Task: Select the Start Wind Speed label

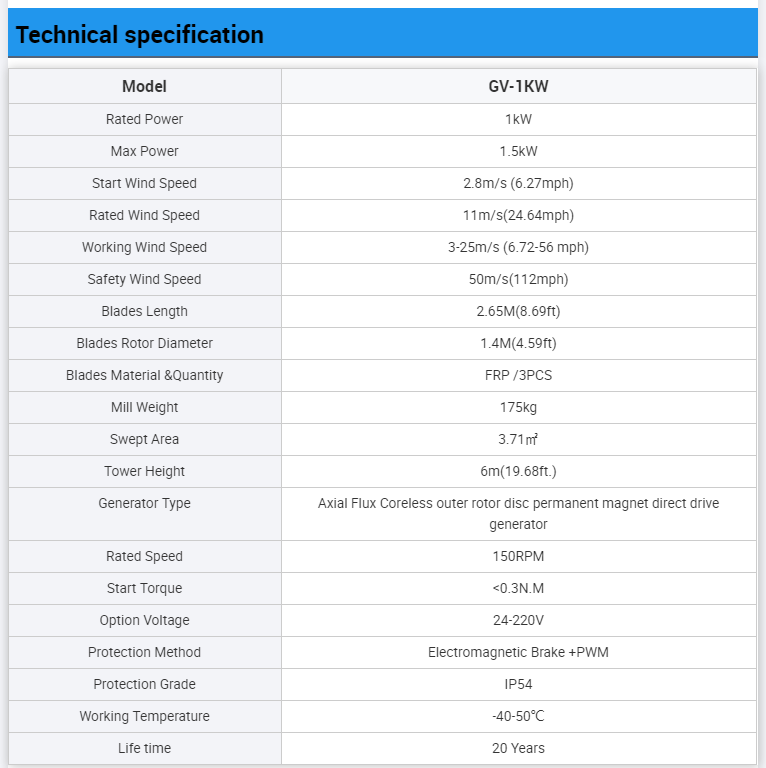Action: tap(145, 183)
